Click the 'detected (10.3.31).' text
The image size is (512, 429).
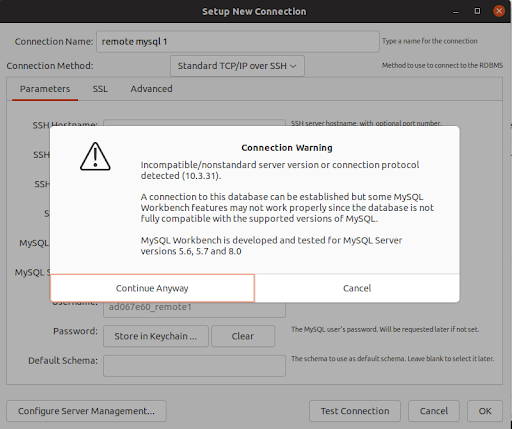pos(181,176)
